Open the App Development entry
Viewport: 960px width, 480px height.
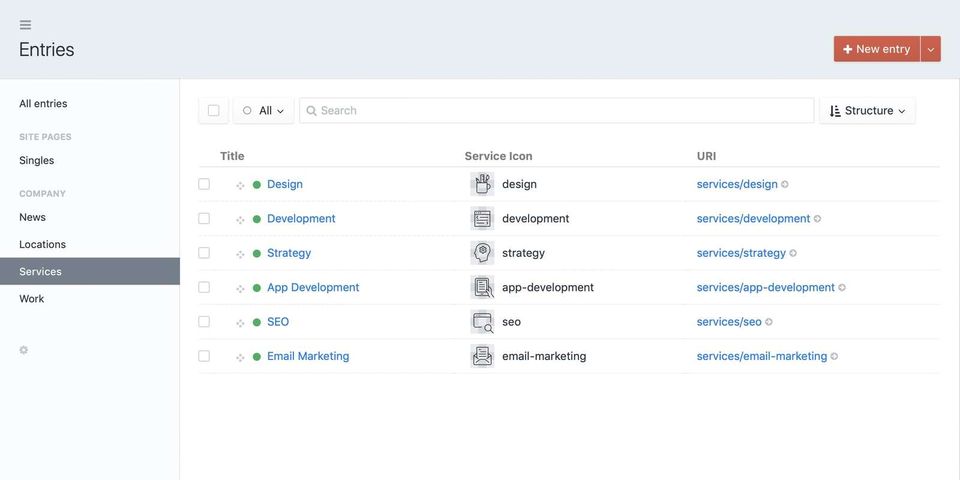click(x=313, y=287)
